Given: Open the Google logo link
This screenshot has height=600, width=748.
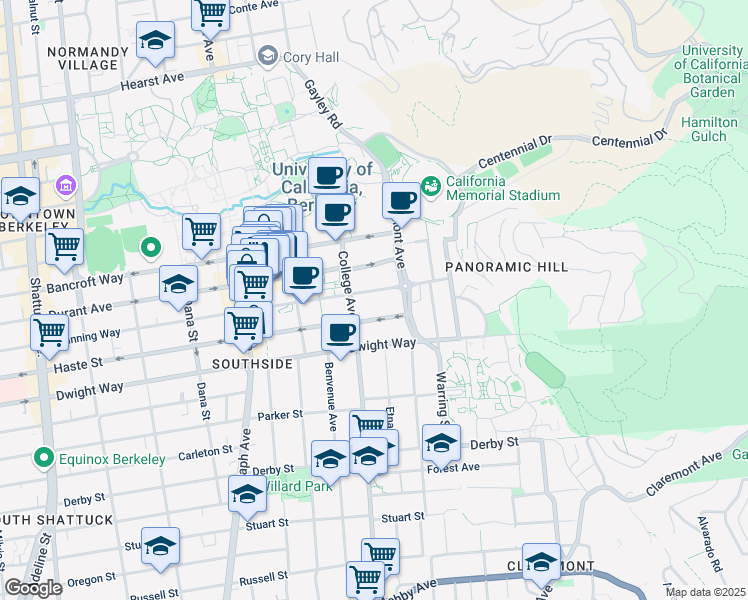Looking at the screenshot, I should 33,589.
